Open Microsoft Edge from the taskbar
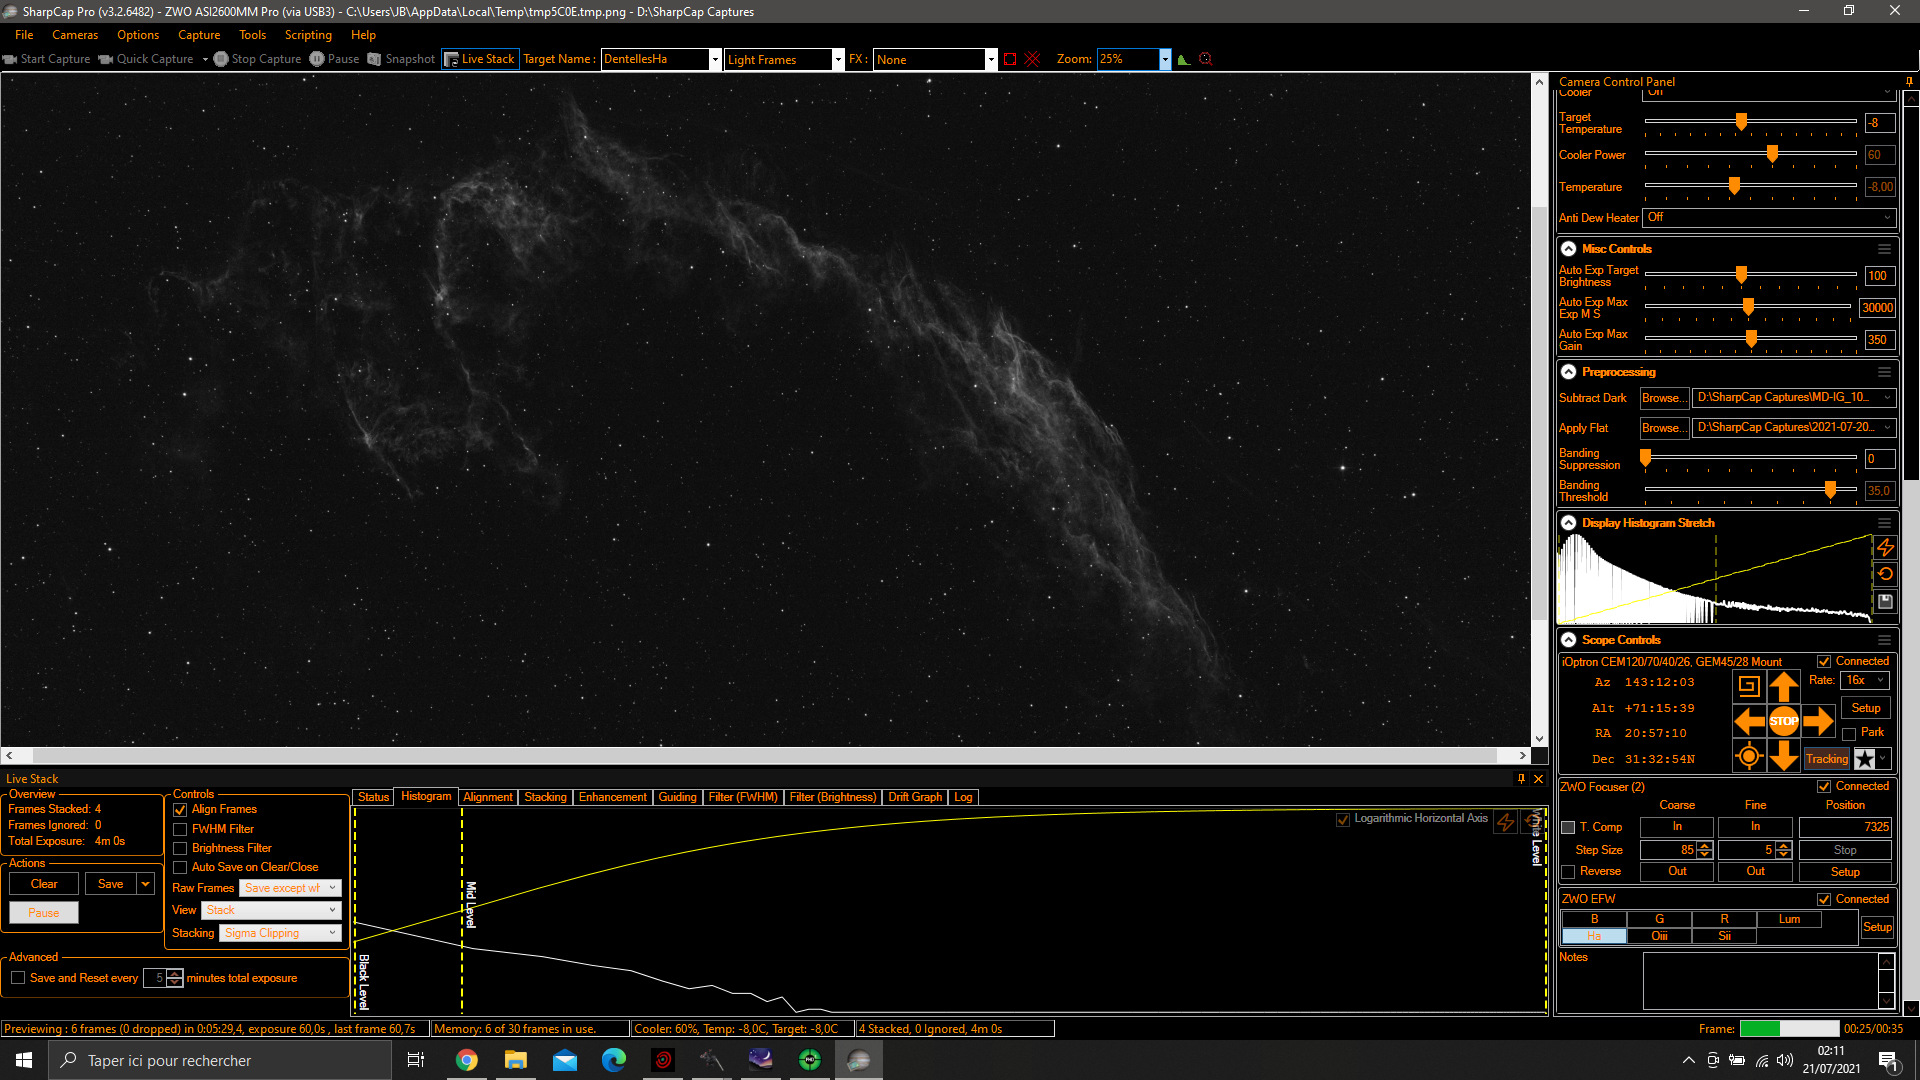Viewport: 1920px width, 1080px height. 614,1060
